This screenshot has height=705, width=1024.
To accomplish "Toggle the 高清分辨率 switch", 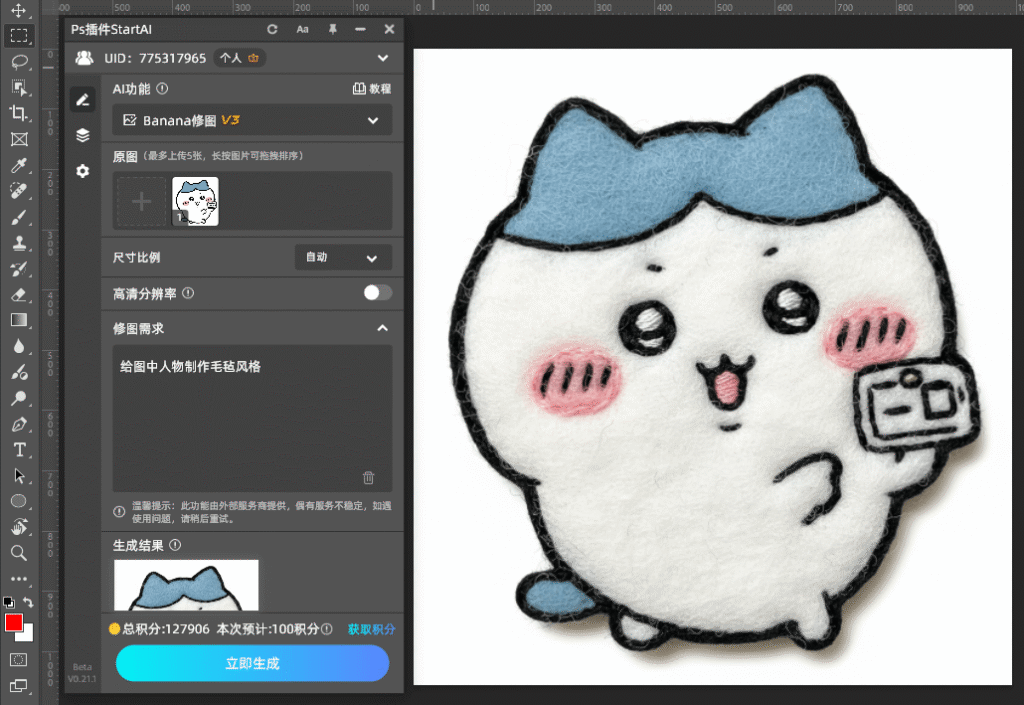I will coord(378,293).
